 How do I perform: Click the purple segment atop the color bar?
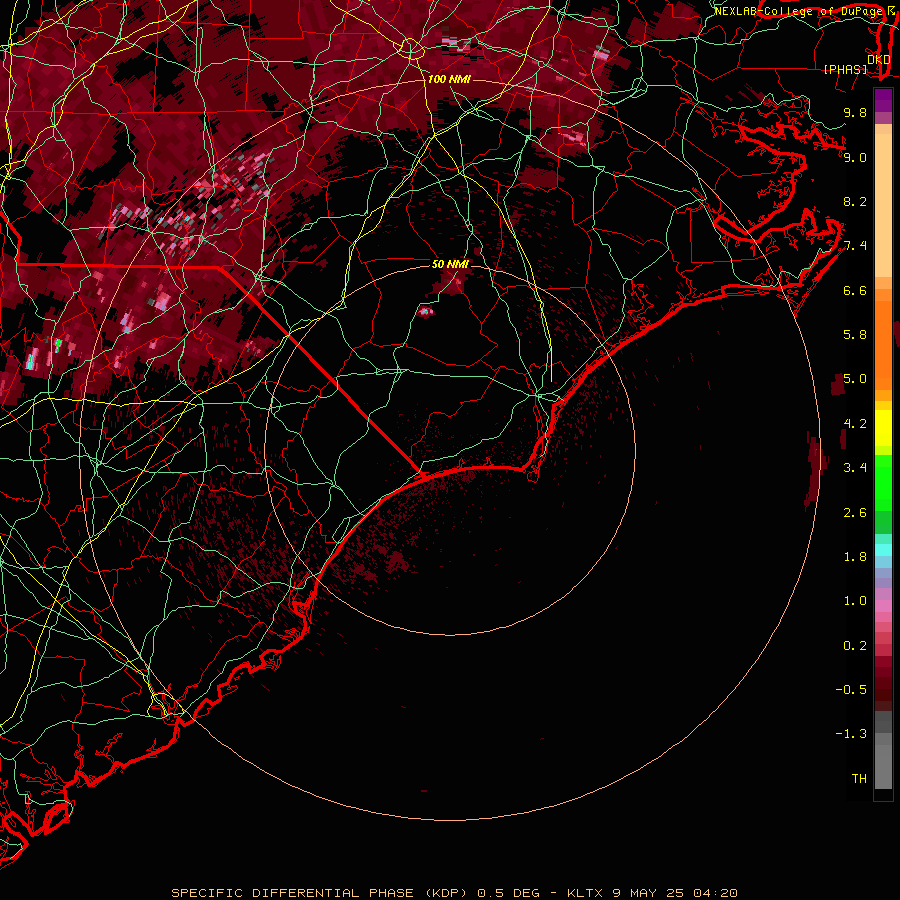[883, 100]
